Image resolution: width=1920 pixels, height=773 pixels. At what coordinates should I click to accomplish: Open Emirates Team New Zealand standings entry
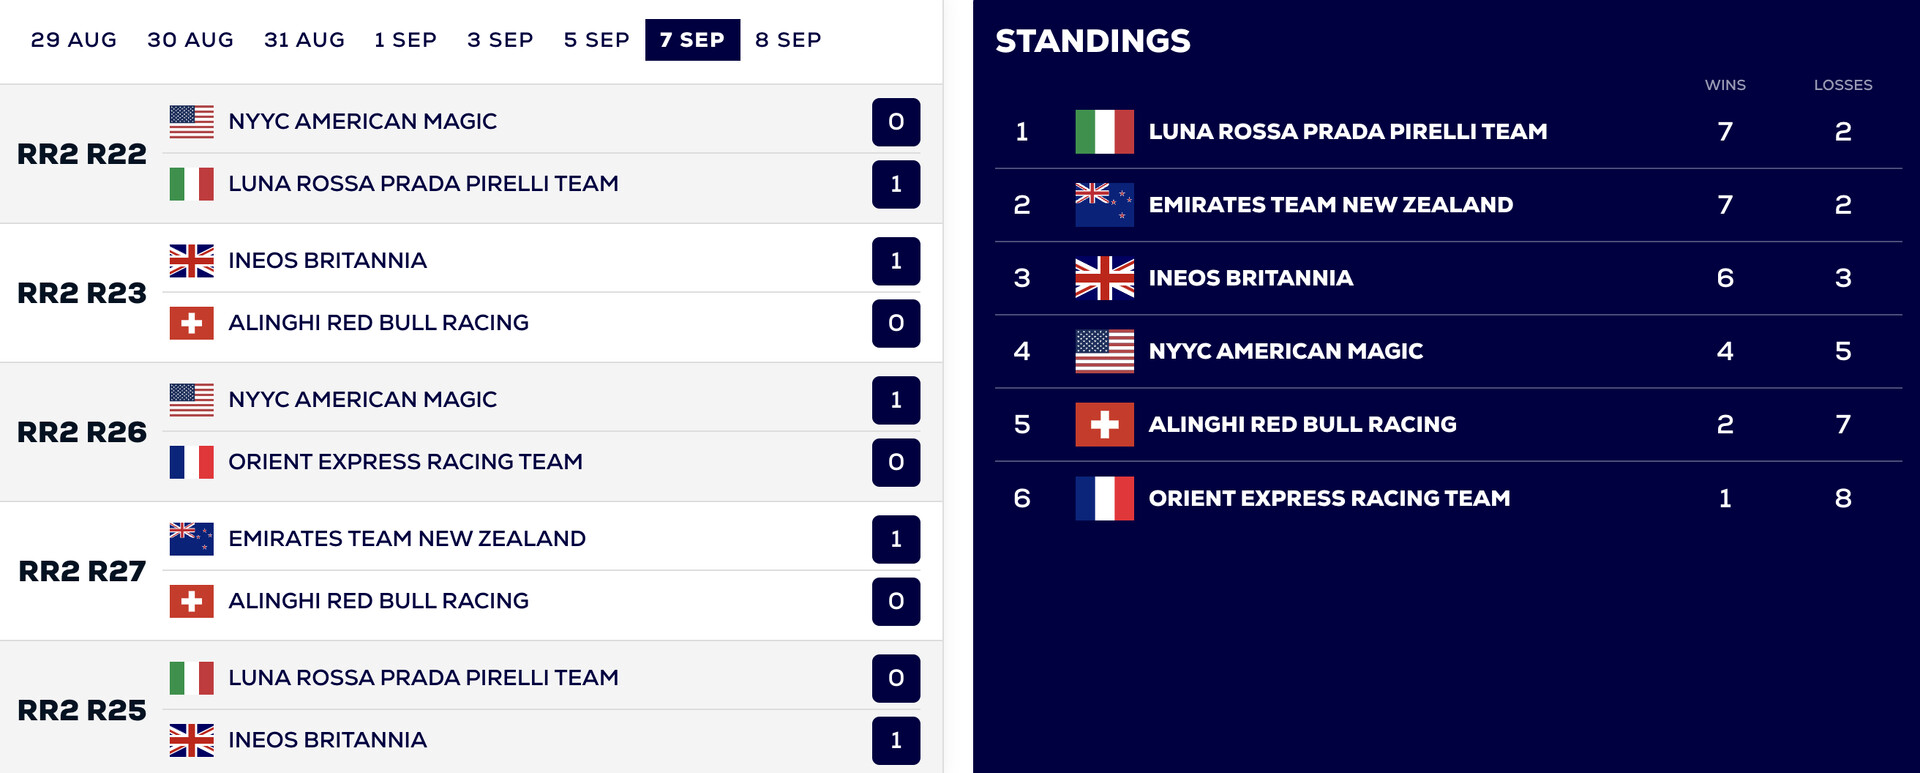point(1330,205)
